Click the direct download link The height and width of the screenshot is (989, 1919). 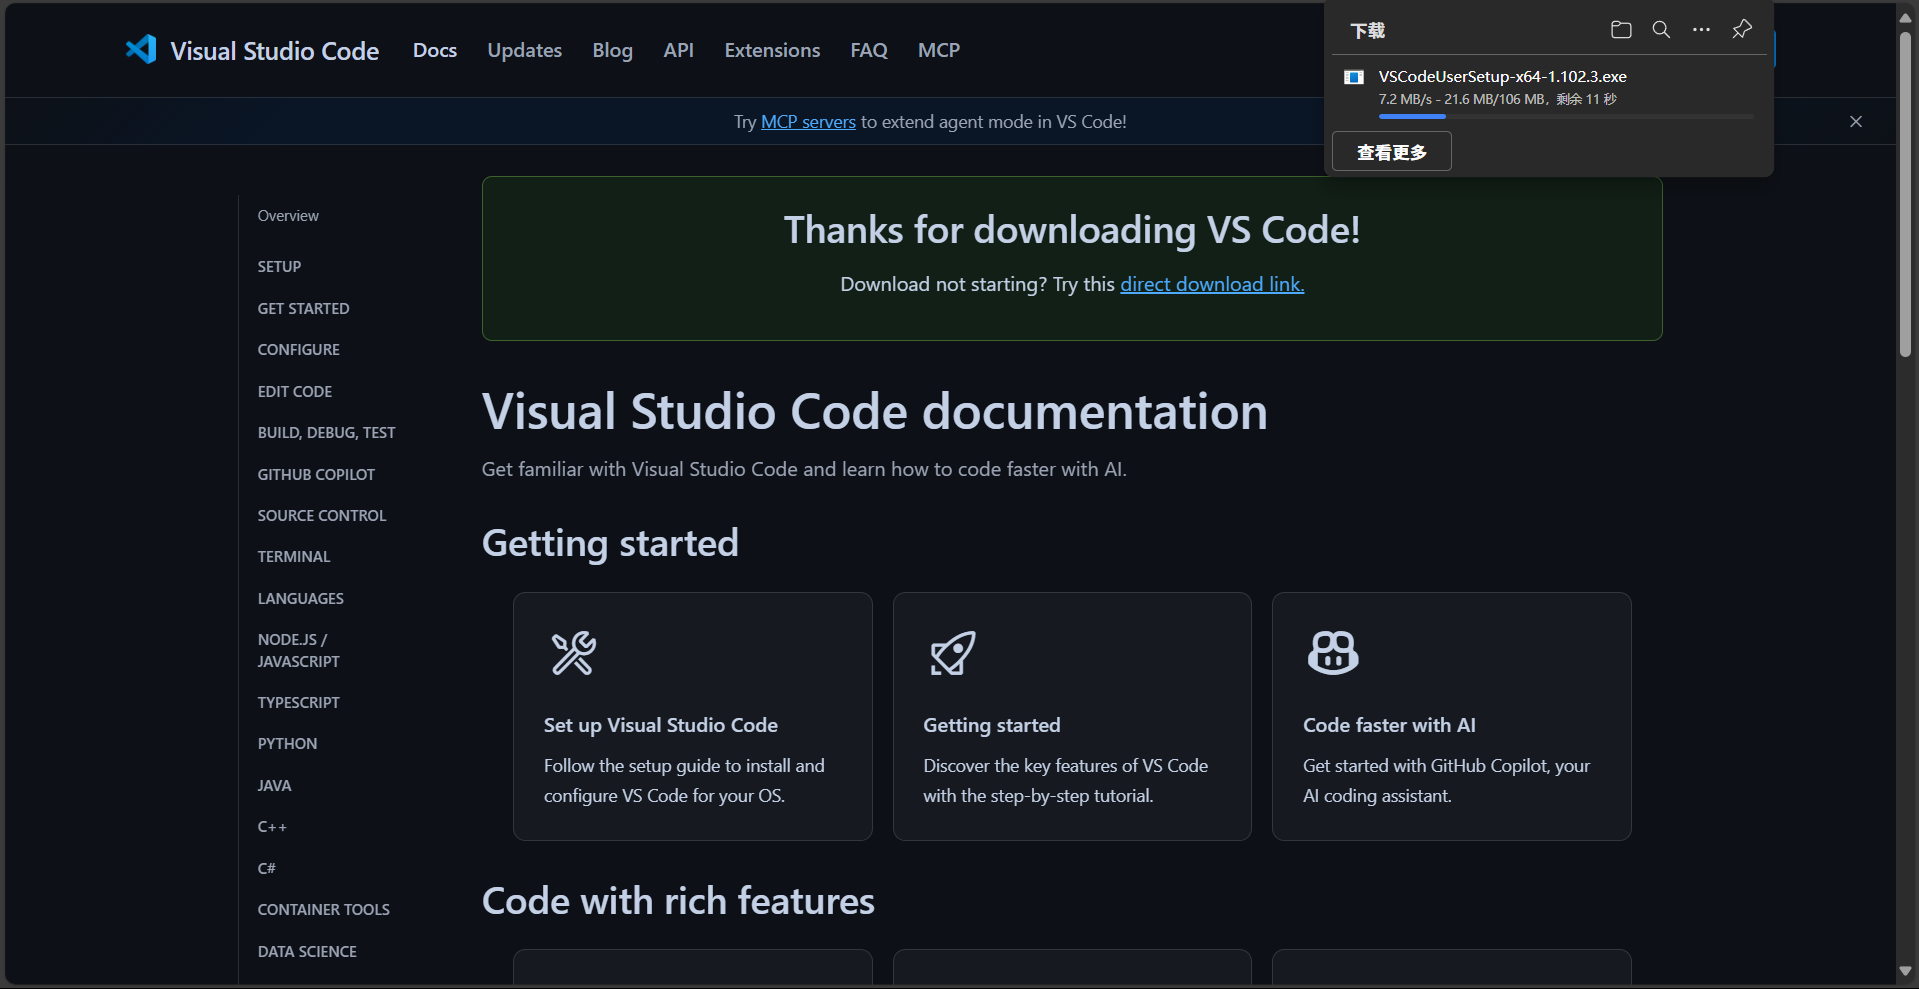click(x=1212, y=284)
